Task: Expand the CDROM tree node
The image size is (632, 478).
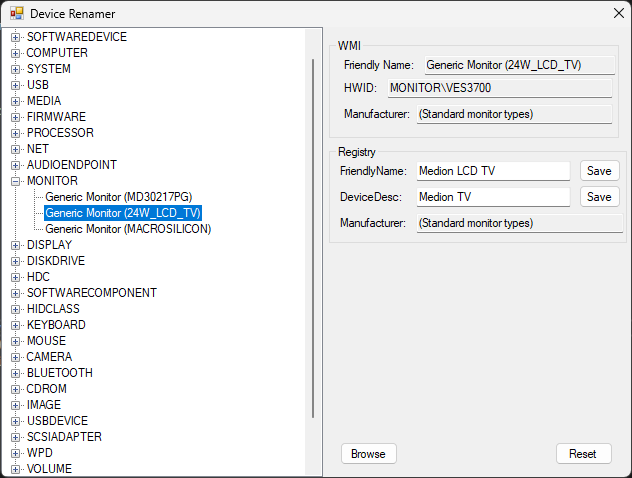Action: (15, 389)
